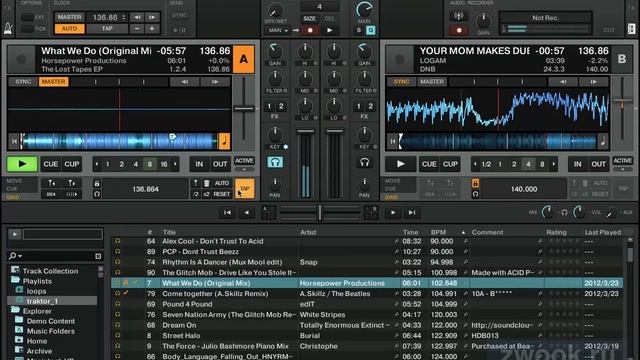This screenshot has height=360, width=640.
Task: Set loop IN point on Deck A
Action: [199, 164]
